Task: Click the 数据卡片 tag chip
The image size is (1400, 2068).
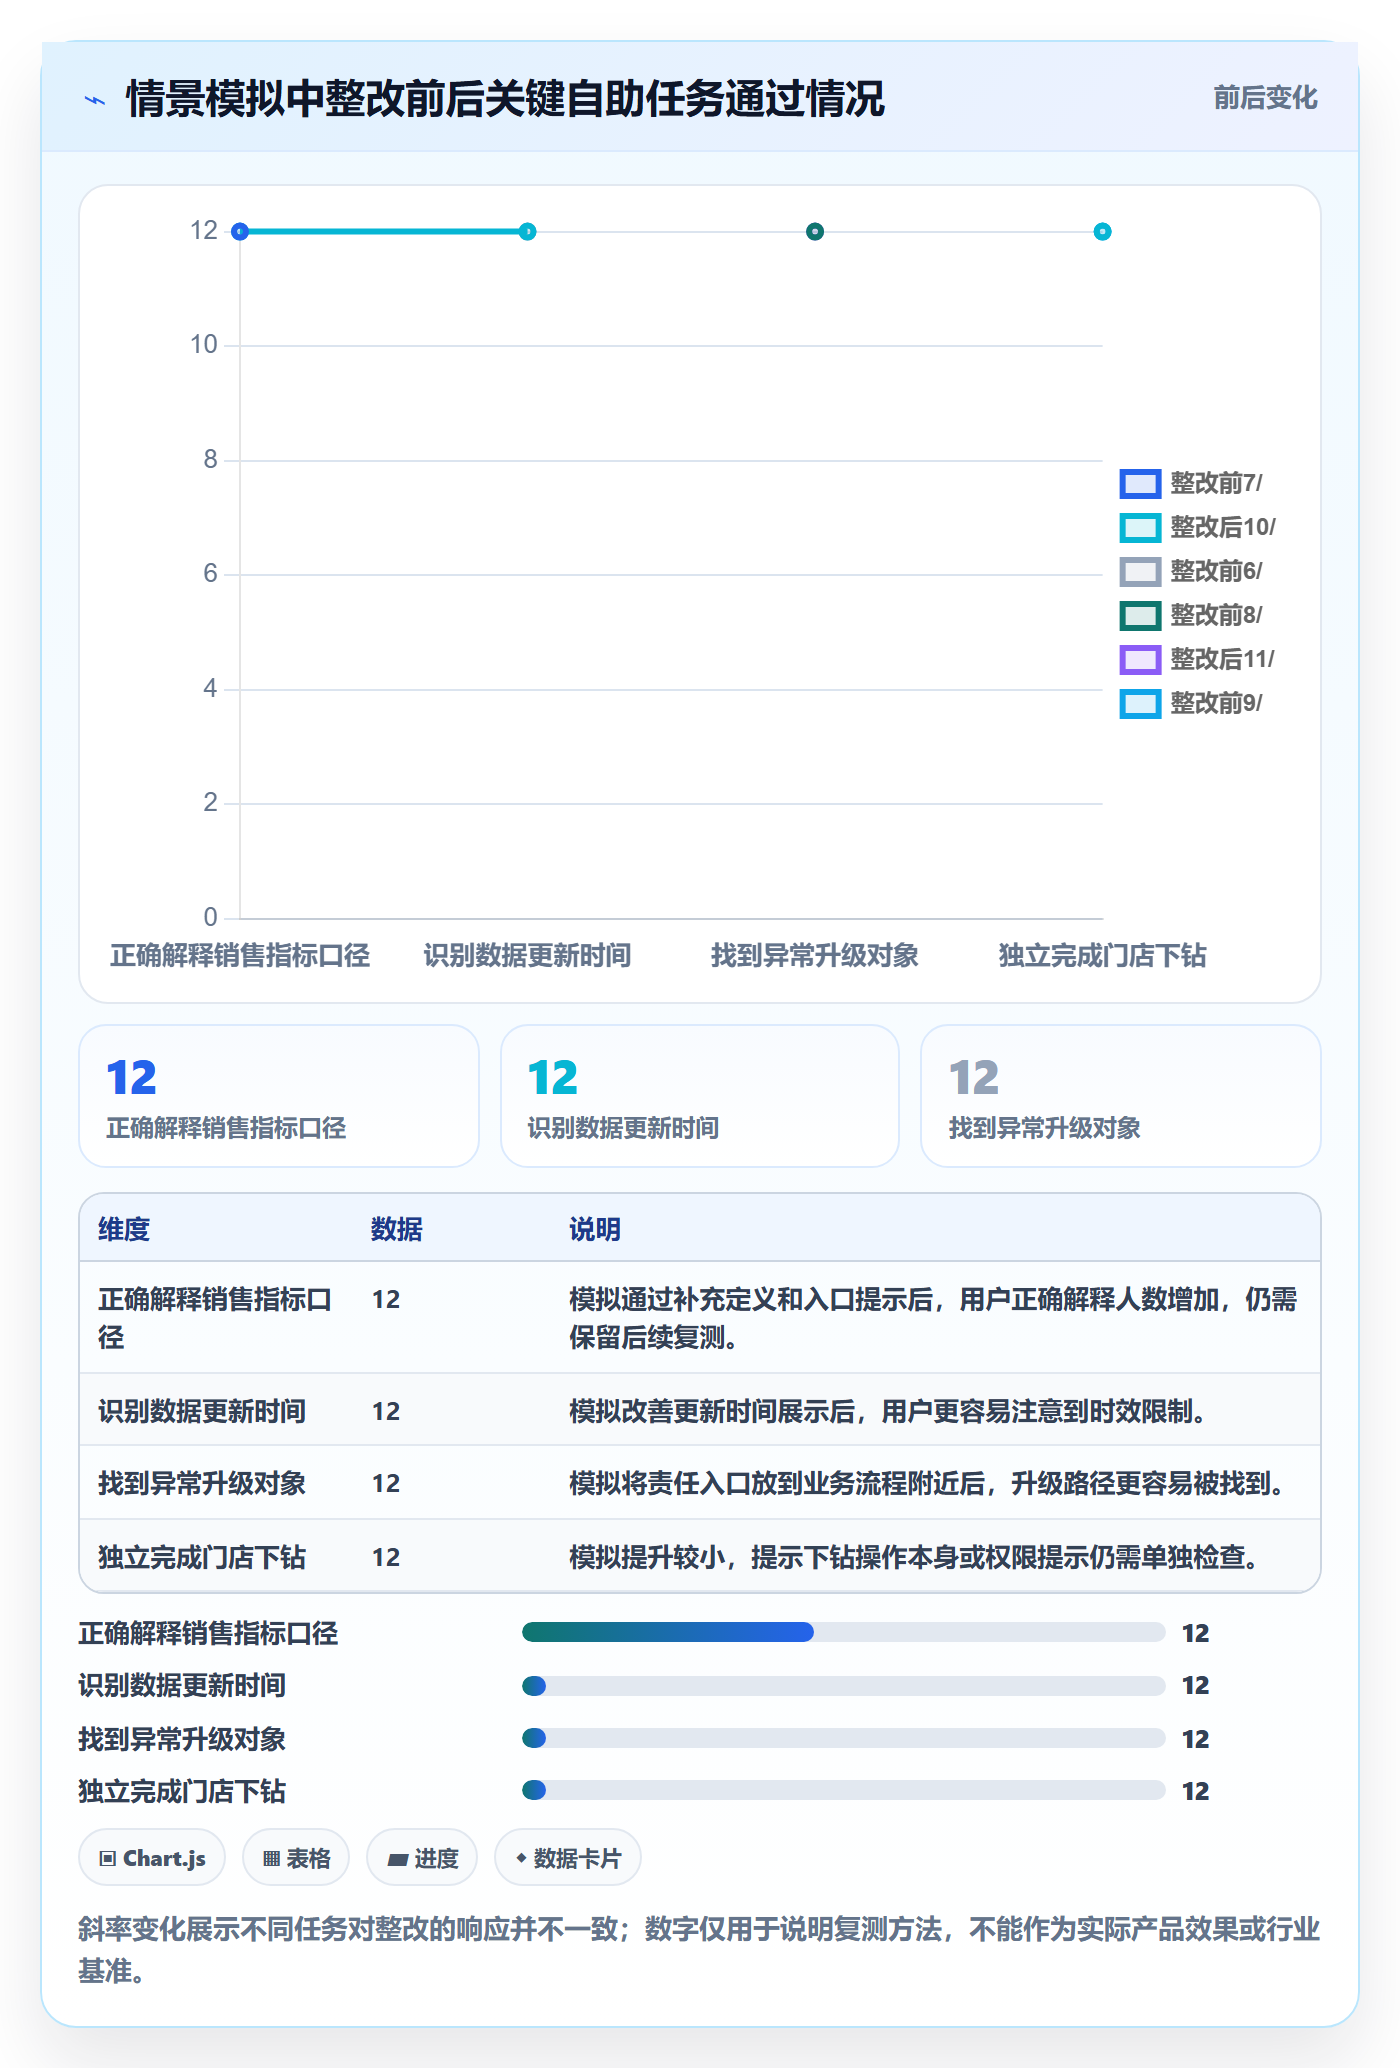Action: [x=568, y=1858]
